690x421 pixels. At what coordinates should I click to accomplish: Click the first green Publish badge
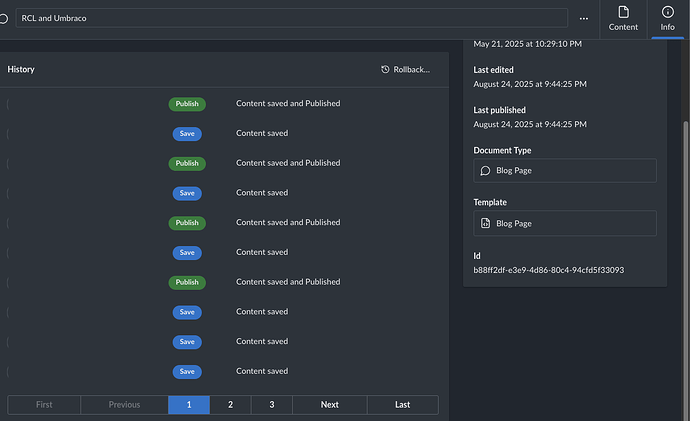(187, 103)
